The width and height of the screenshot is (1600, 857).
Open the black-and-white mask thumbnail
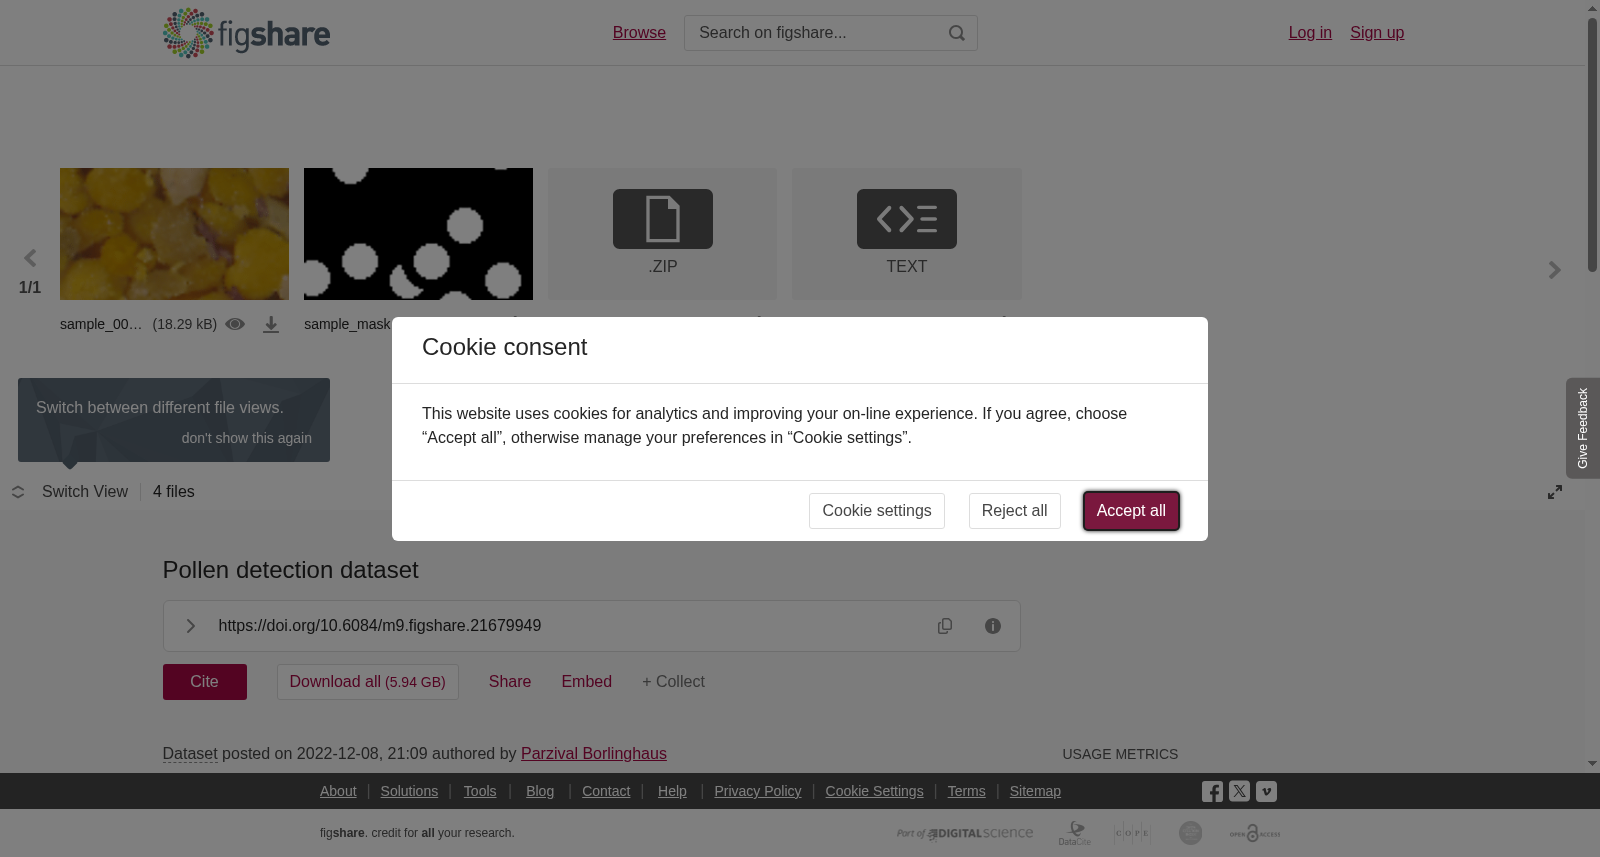tap(418, 234)
